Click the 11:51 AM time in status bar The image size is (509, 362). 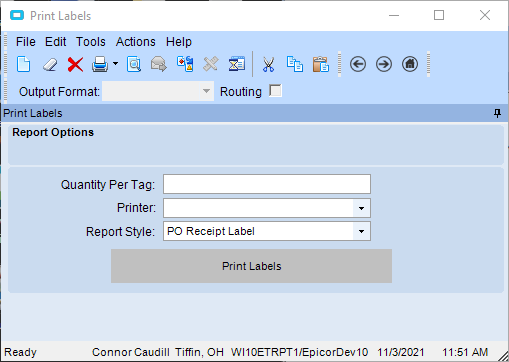point(465,352)
